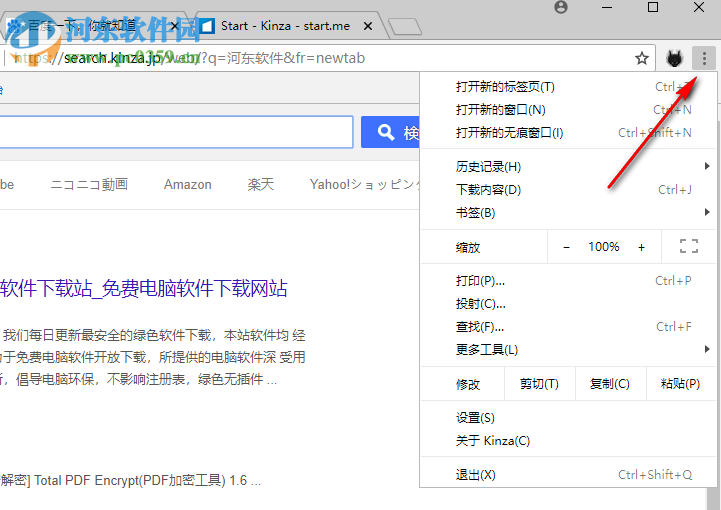Switch to the Start - Kinza - start.me tab

[285, 26]
